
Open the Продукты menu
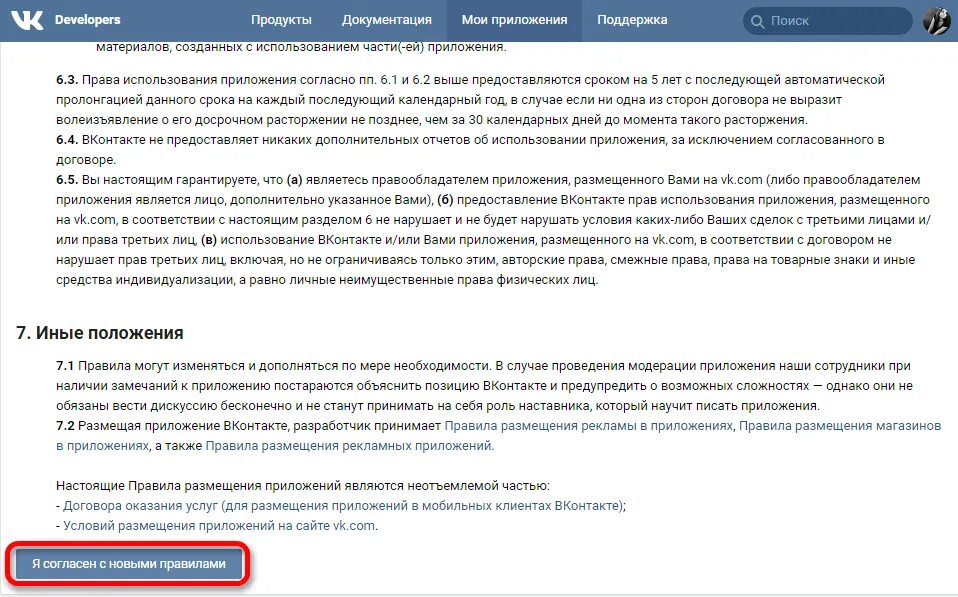[281, 20]
